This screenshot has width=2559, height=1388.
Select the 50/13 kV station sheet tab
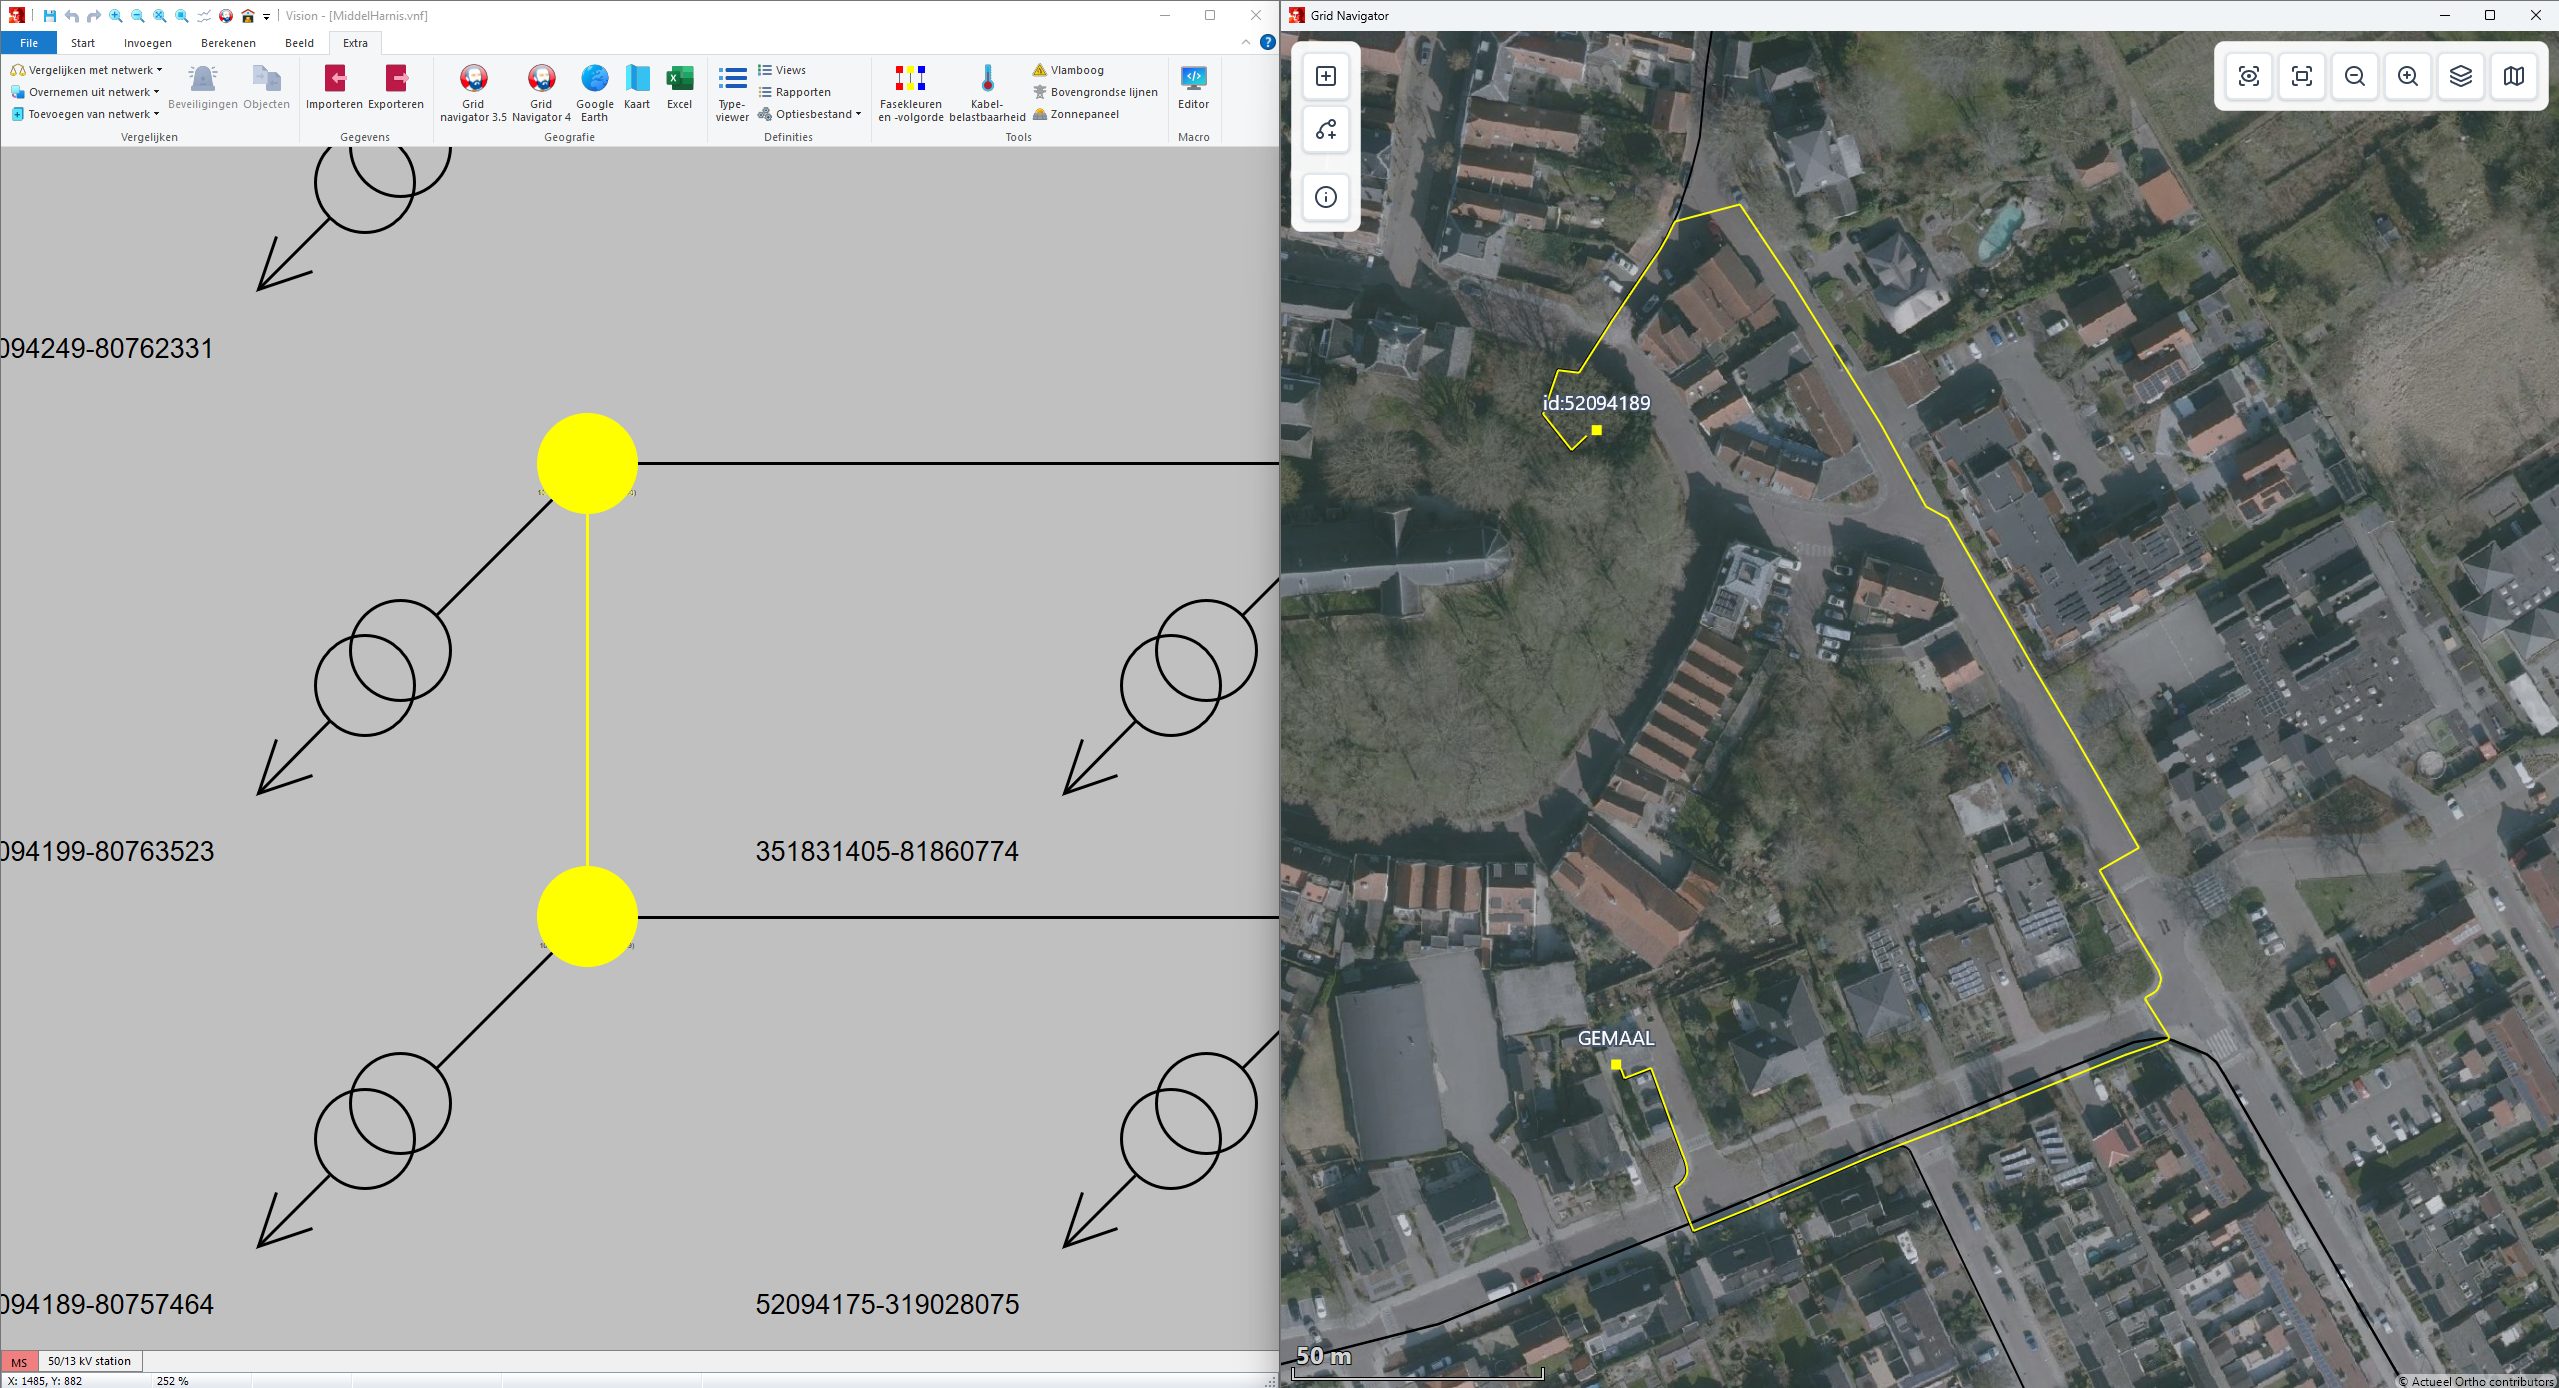pos(90,1361)
